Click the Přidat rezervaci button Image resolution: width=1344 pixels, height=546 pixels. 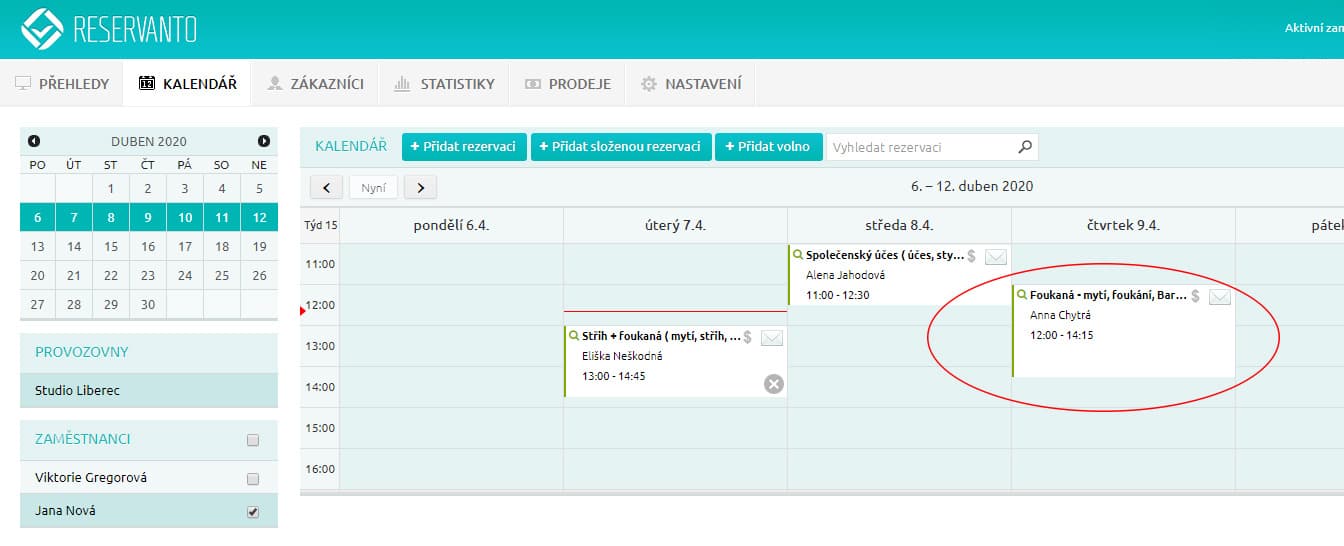click(464, 147)
